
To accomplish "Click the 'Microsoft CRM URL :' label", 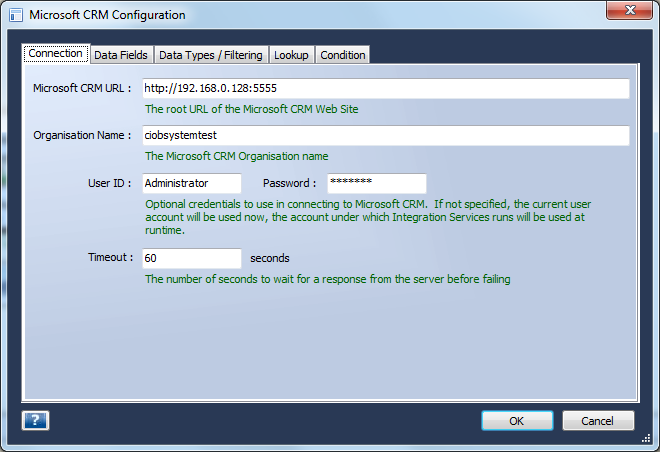I will pyautogui.click(x=82, y=88).
